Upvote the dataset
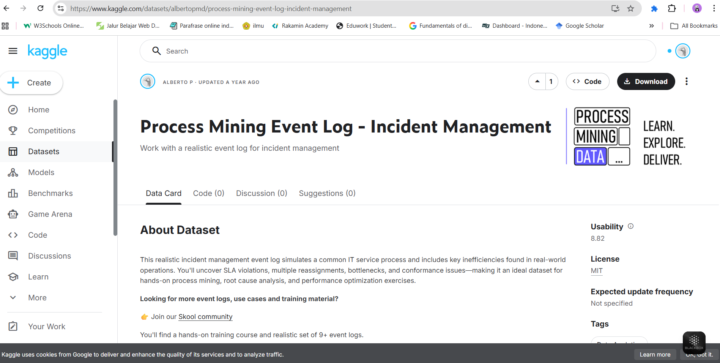This screenshot has height=363, width=720. 537,82
